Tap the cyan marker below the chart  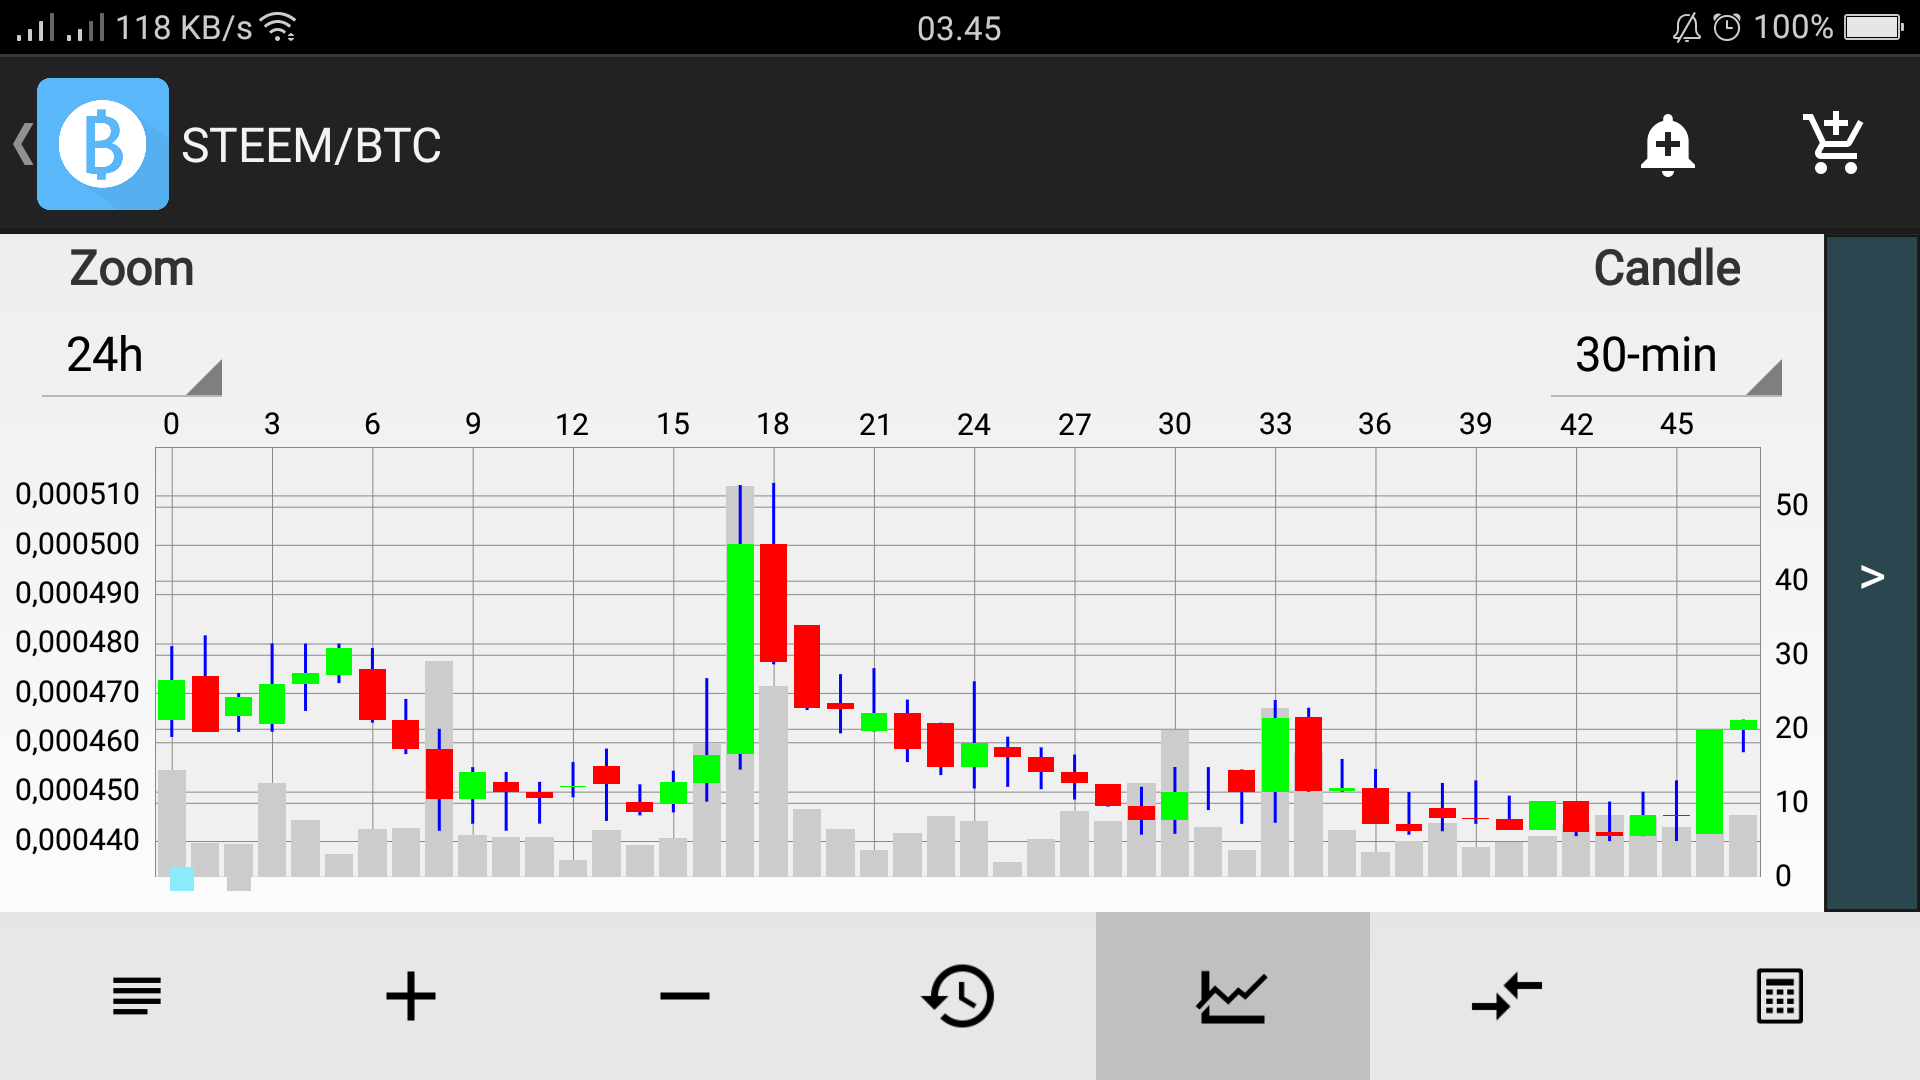182,879
